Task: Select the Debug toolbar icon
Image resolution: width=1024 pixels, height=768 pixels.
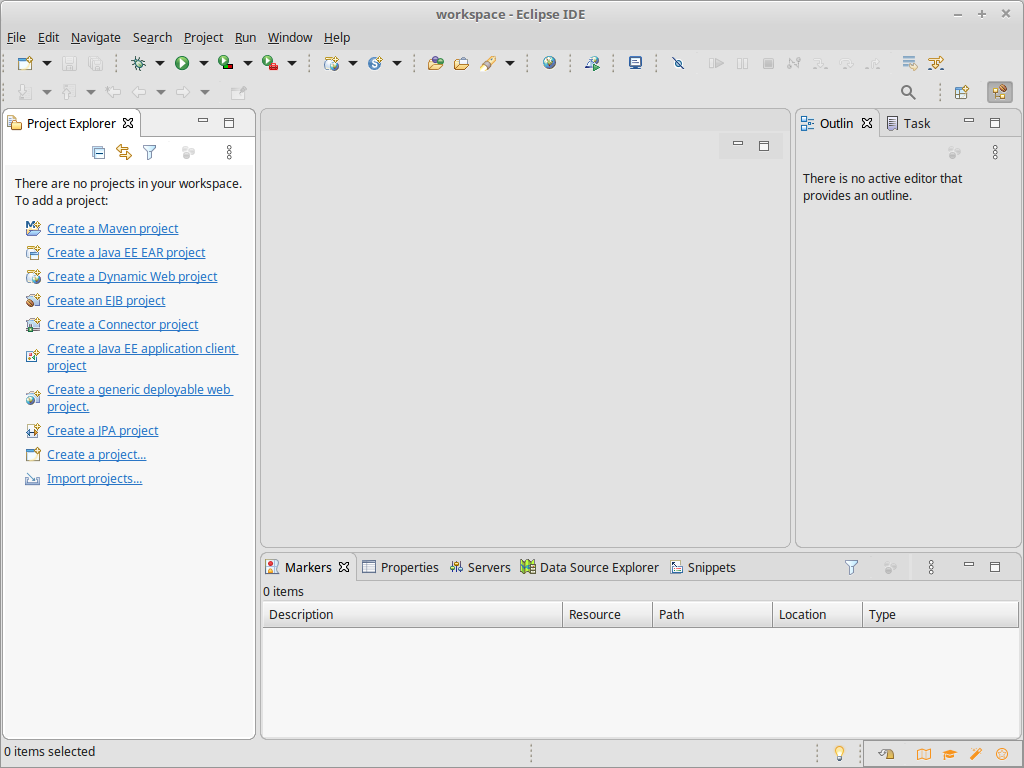Action: pyautogui.click(x=140, y=62)
